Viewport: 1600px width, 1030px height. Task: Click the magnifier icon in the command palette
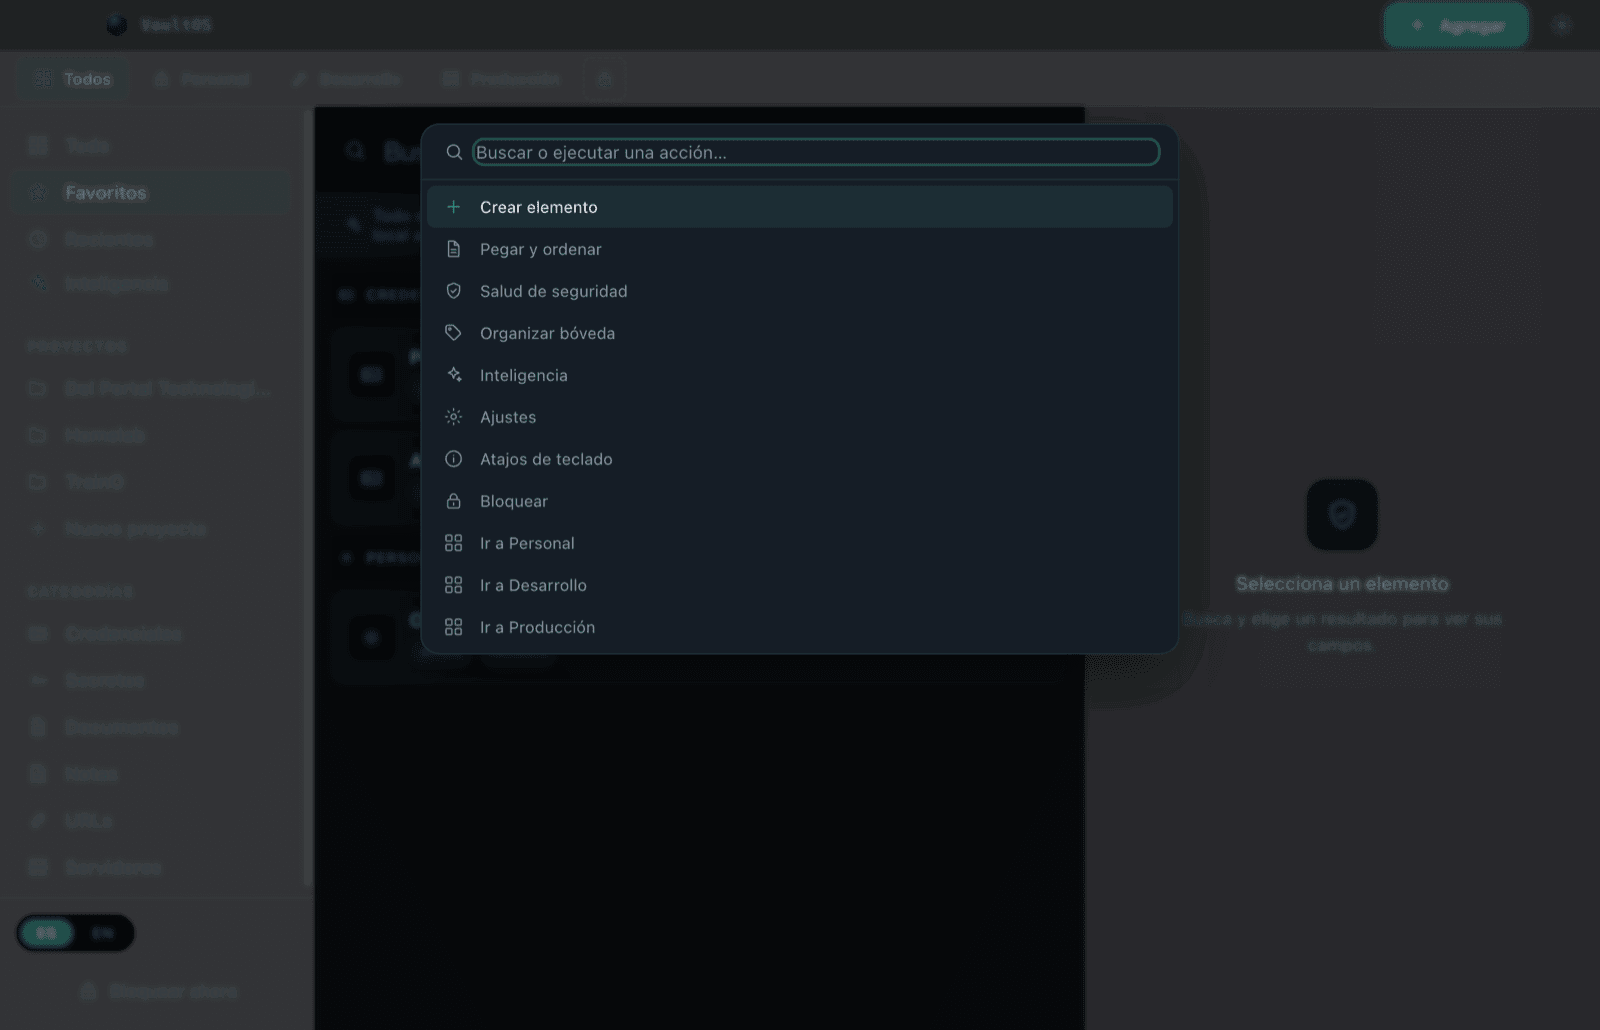tap(454, 152)
